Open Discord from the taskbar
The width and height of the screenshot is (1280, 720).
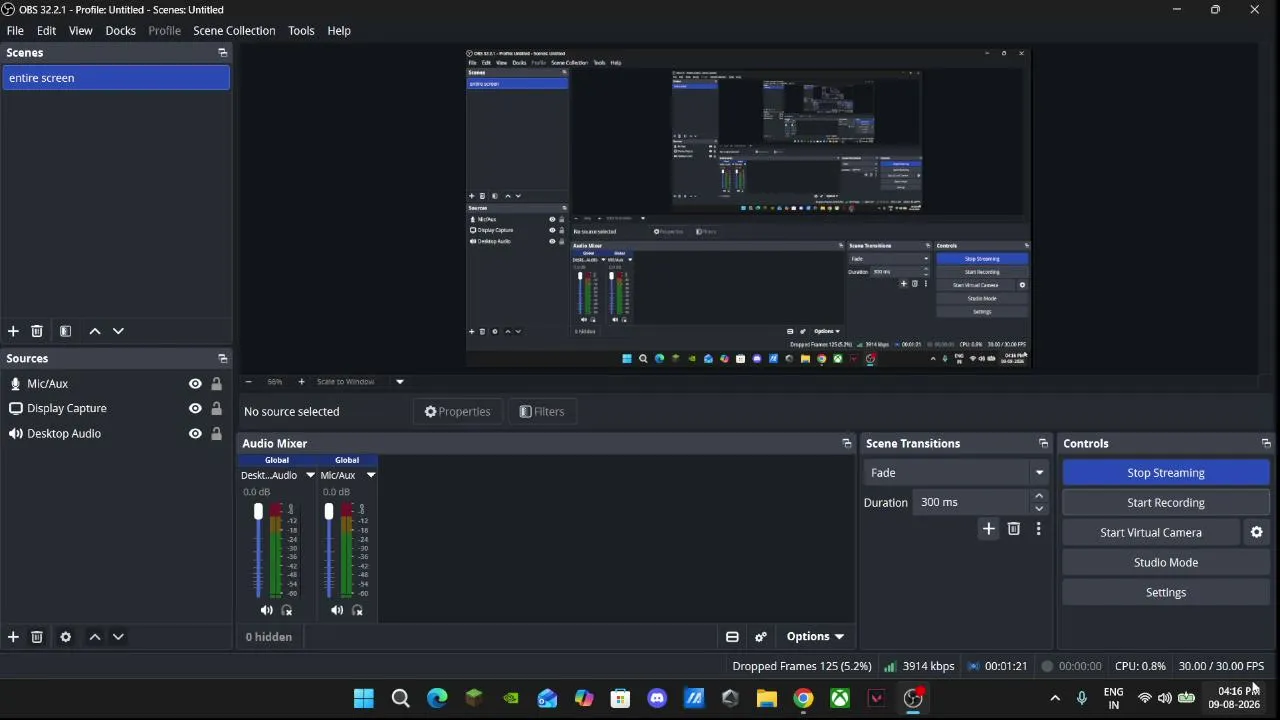[x=657, y=699]
